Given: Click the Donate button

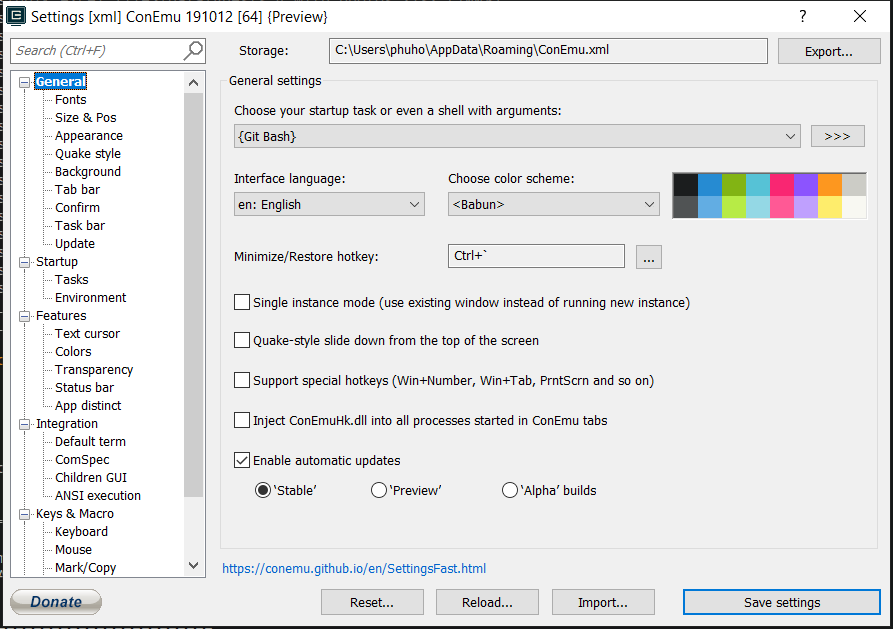Looking at the screenshot, I should pyautogui.click(x=55, y=601).
